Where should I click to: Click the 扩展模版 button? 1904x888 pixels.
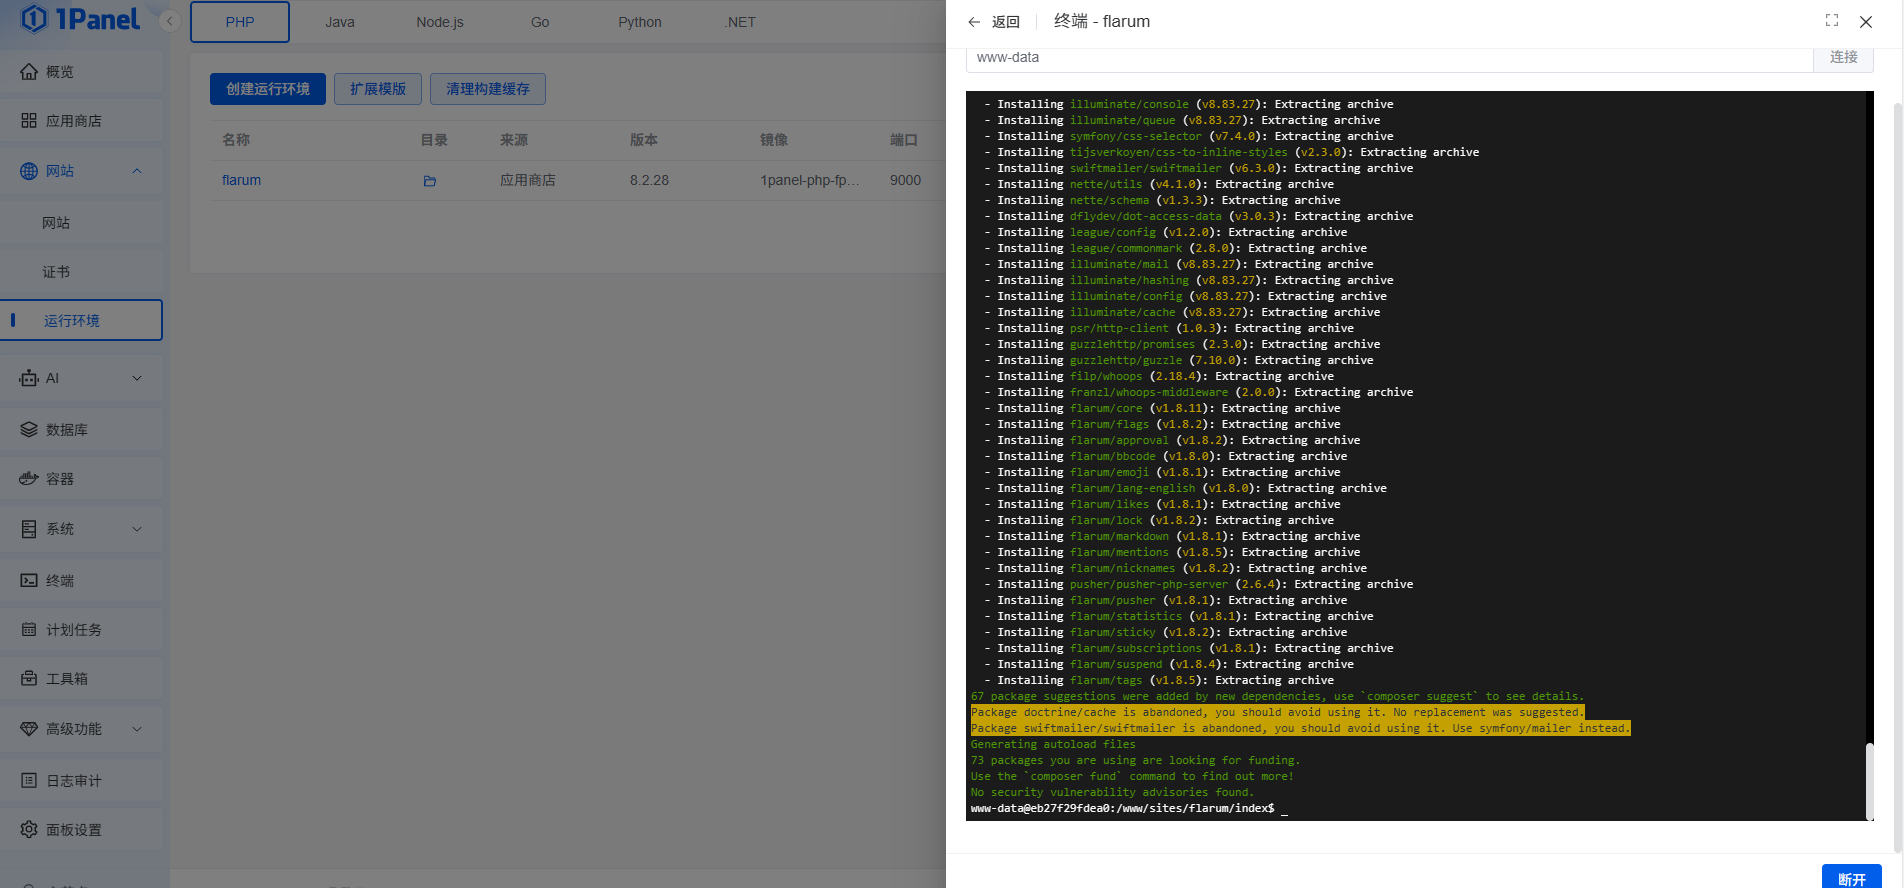click(x=378, y=89)
